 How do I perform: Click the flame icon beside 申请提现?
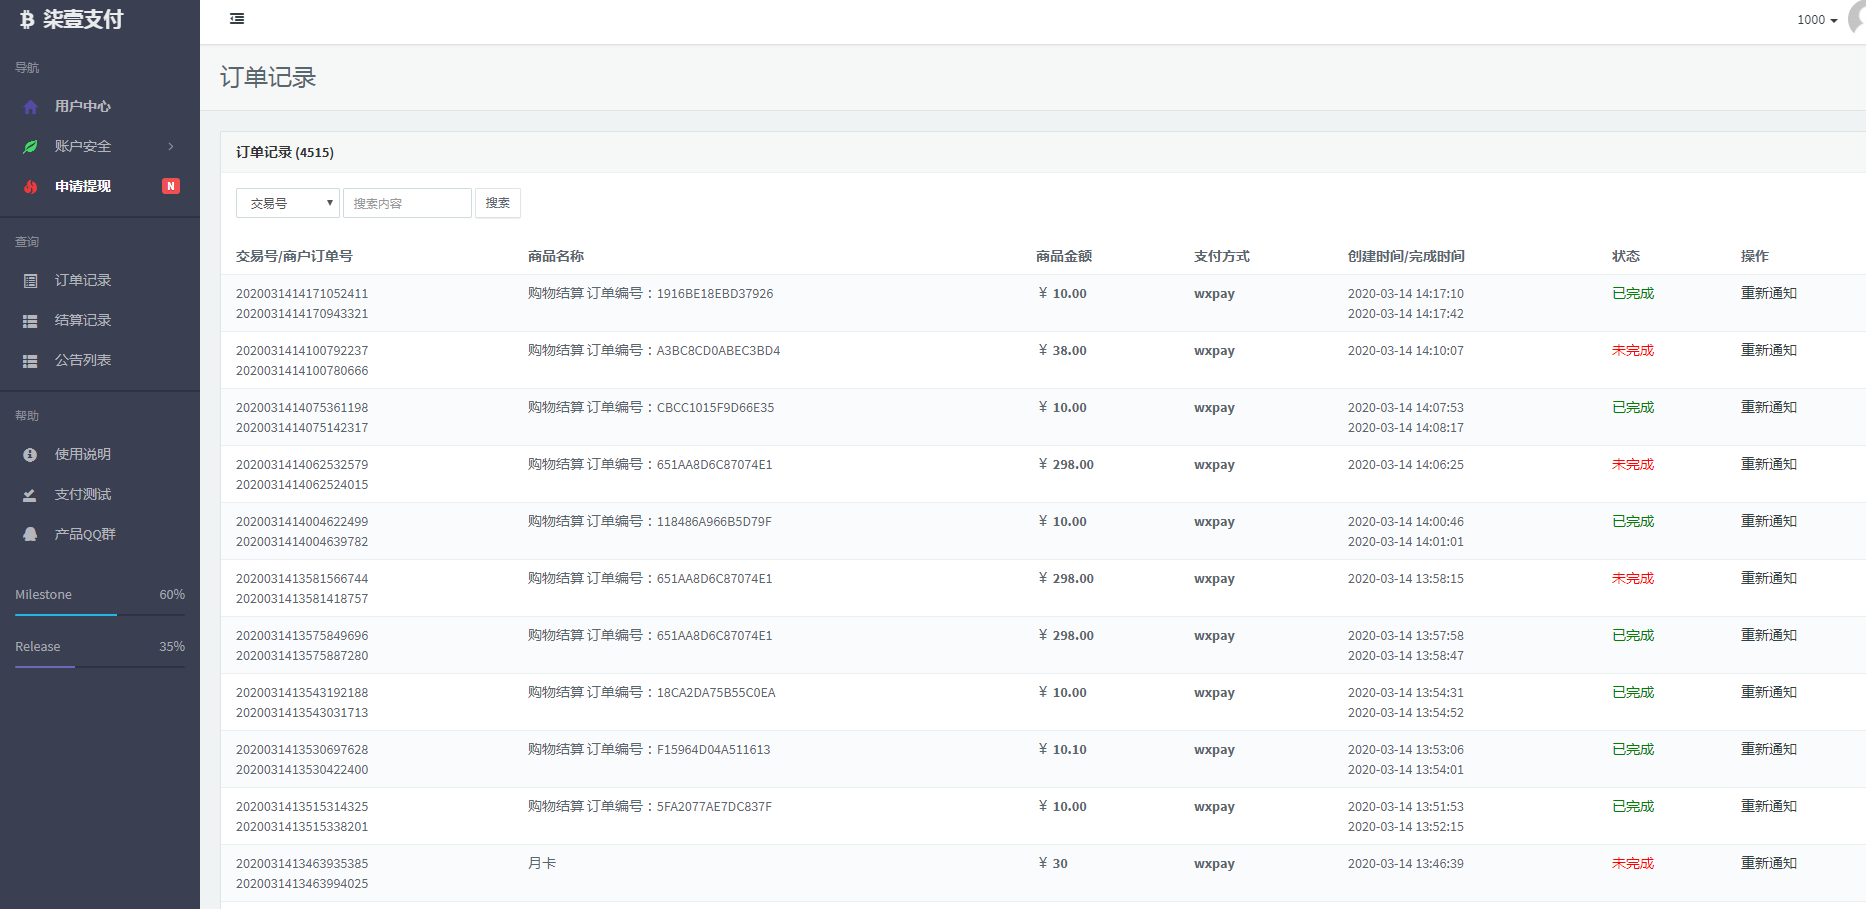pyautogui.click(x=31, y=187)
